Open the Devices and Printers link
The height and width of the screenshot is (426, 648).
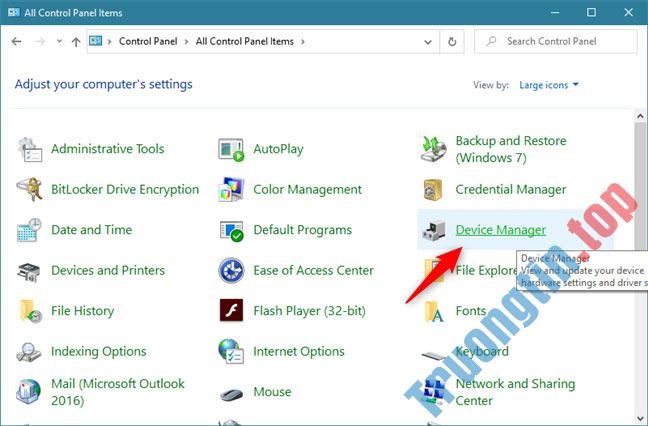tap(108, 270)
